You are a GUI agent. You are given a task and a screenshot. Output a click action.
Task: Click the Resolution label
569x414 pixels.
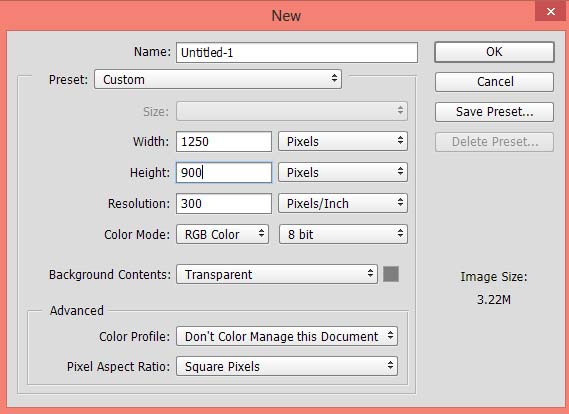tap(139, 204)
